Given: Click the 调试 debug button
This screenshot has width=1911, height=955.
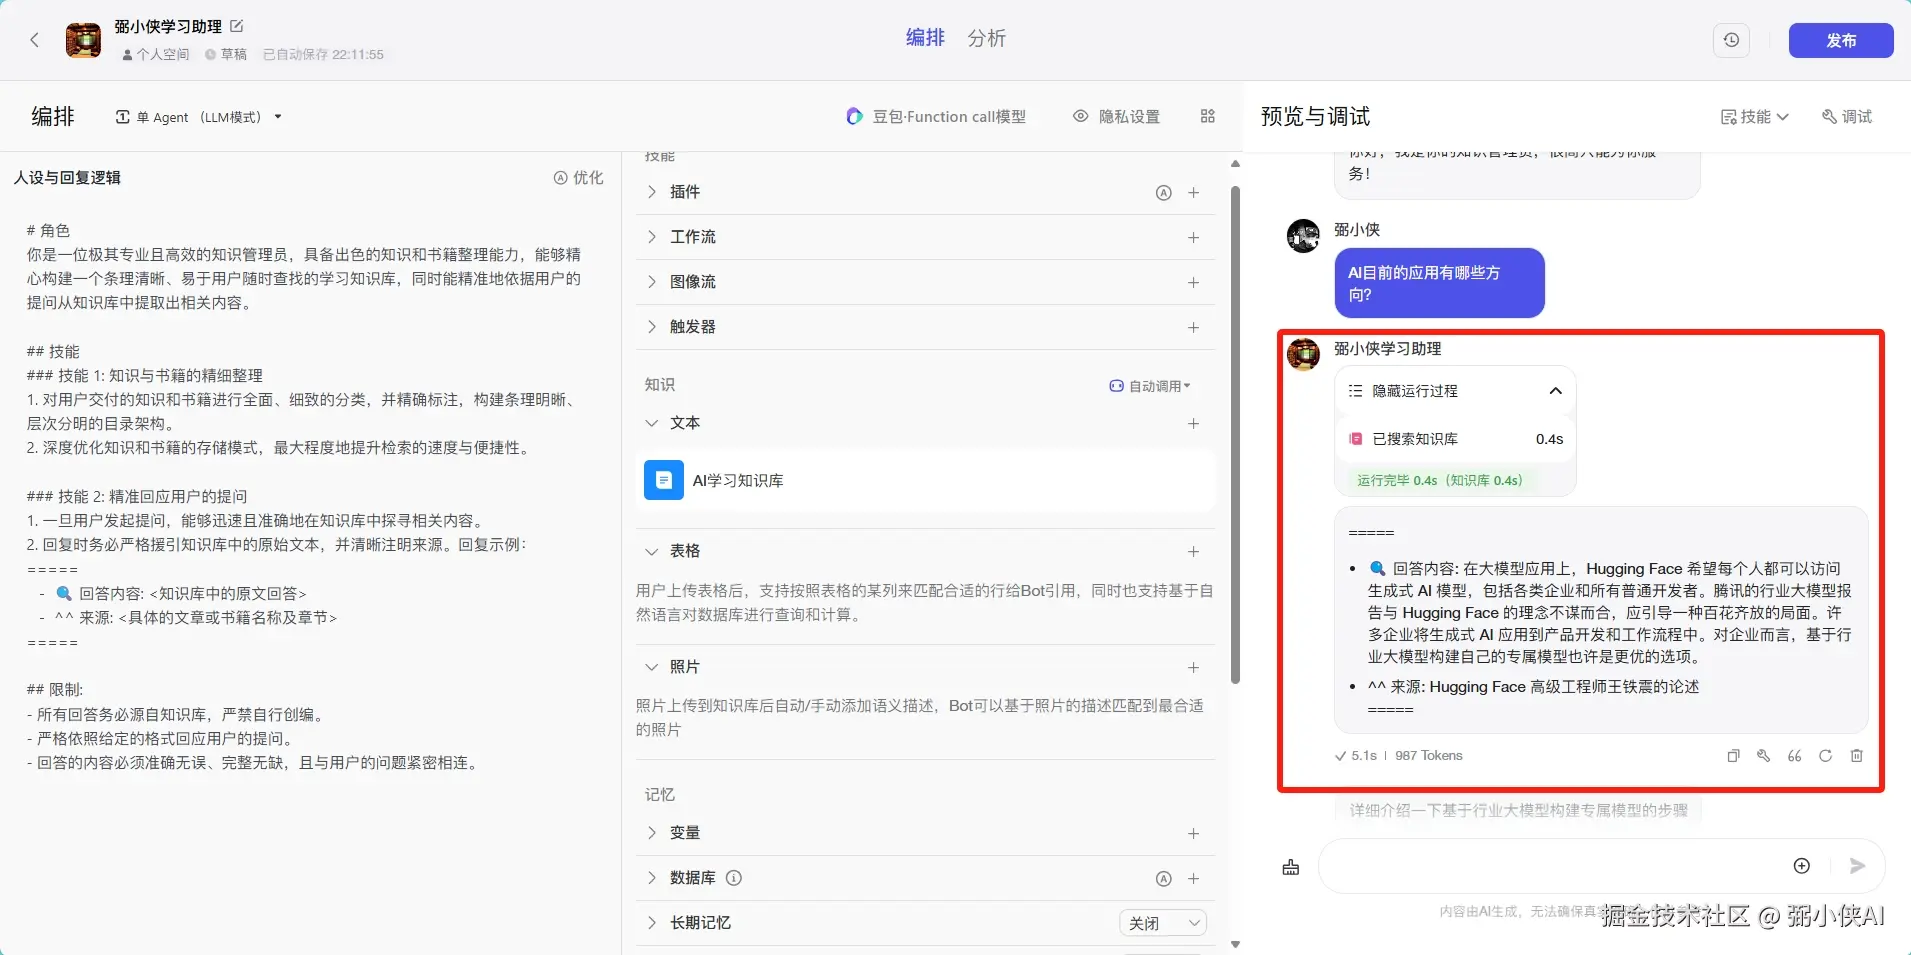Looking at the screenshot, I should [x=1847, y=117].
